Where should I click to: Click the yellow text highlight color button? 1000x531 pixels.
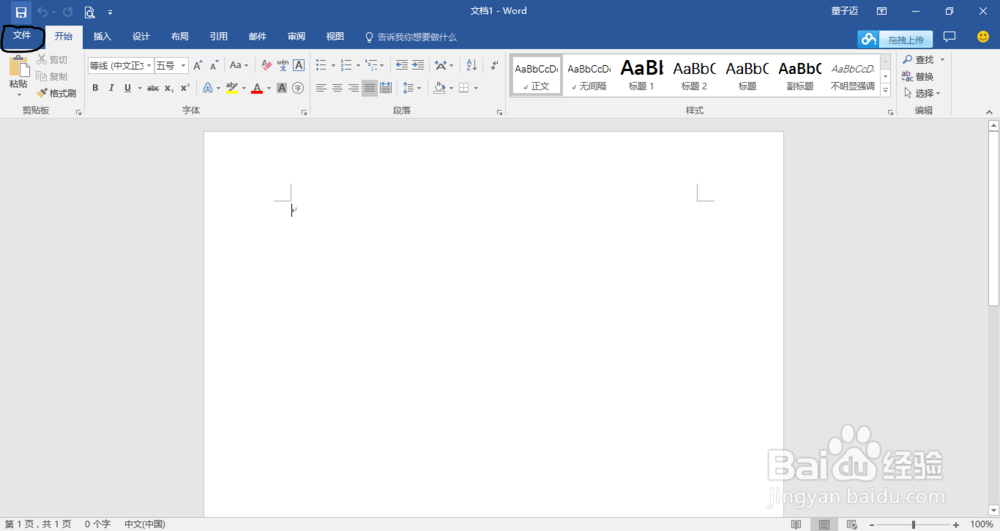click(x=232, y=88)
